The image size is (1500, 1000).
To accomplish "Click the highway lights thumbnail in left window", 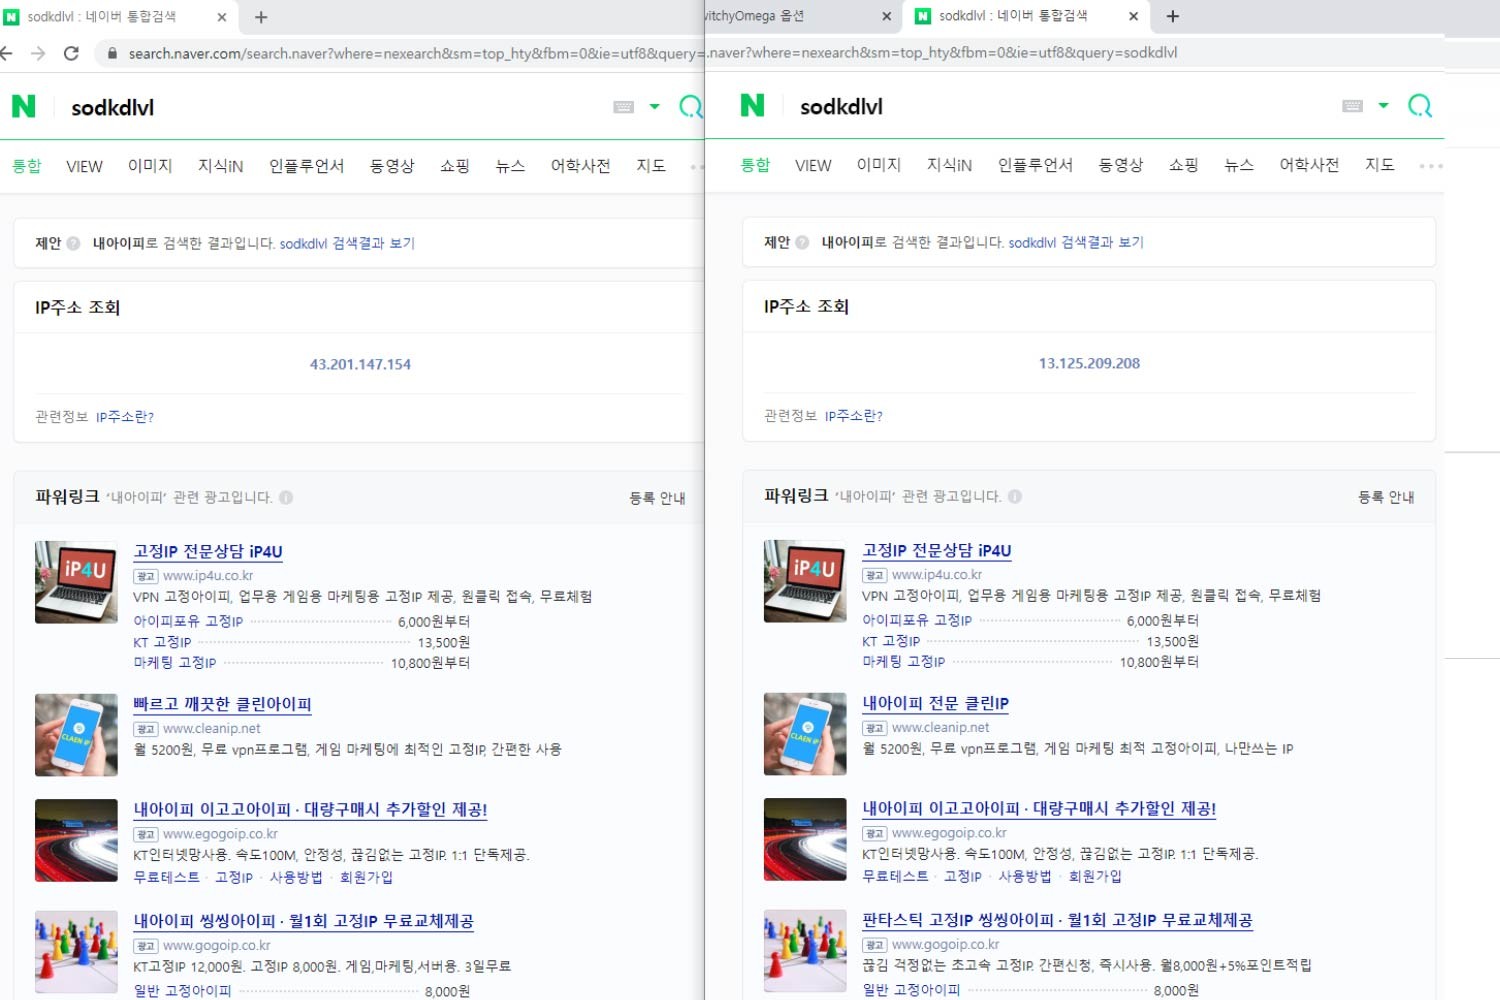I will click(x=76, y=840).
